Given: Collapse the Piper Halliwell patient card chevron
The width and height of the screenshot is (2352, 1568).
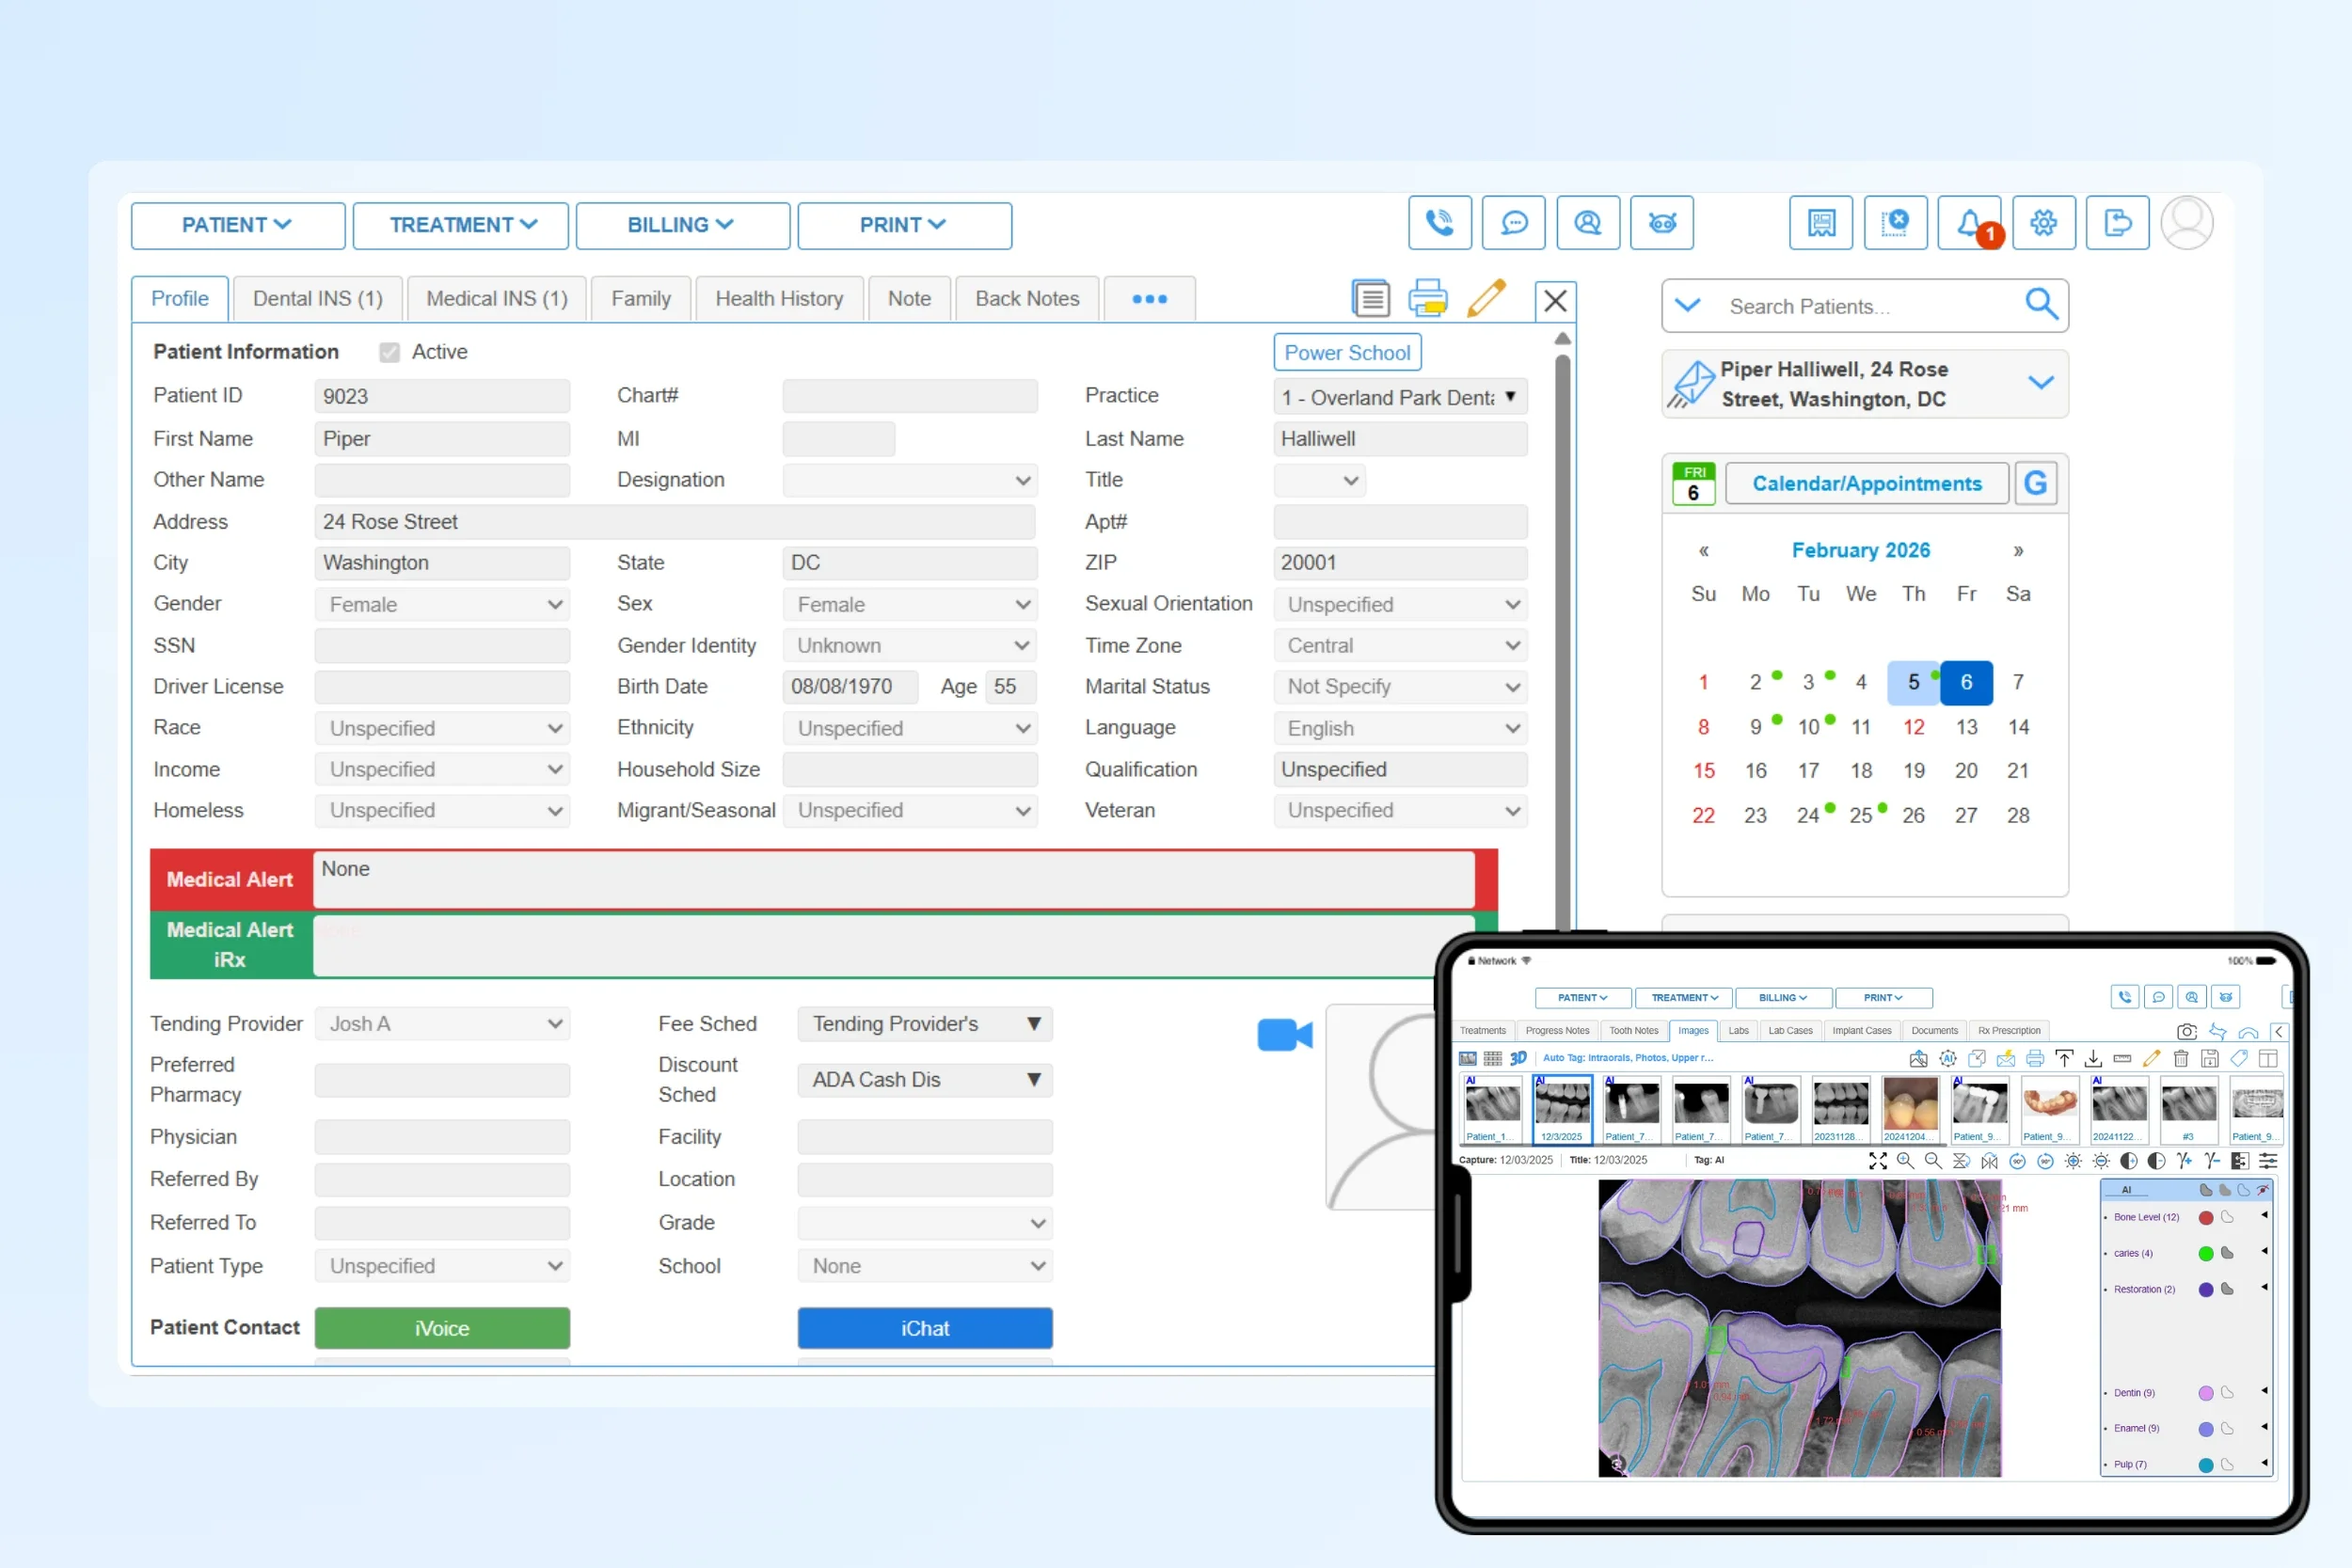Looking at the screenshot, I should pyautogui.click(x=2041, y=383).
